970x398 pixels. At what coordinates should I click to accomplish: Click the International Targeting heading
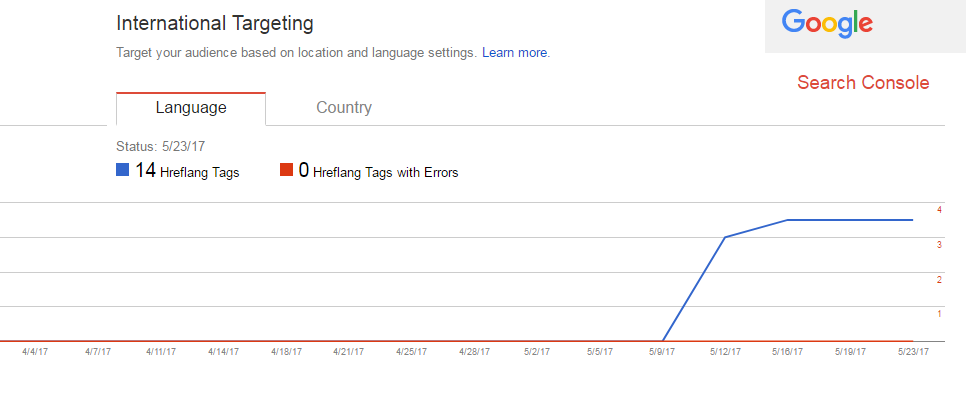coord(215,24)
